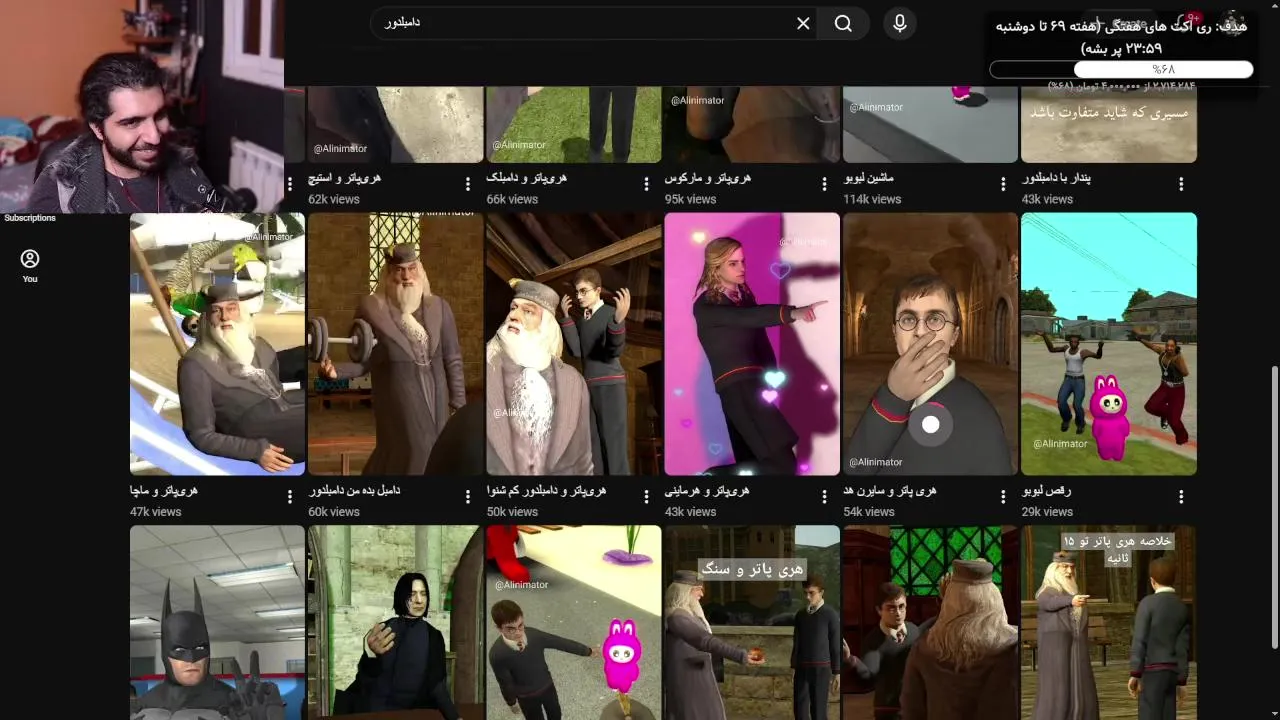Play the Dumbledore on beach chair short

point(217,343)
